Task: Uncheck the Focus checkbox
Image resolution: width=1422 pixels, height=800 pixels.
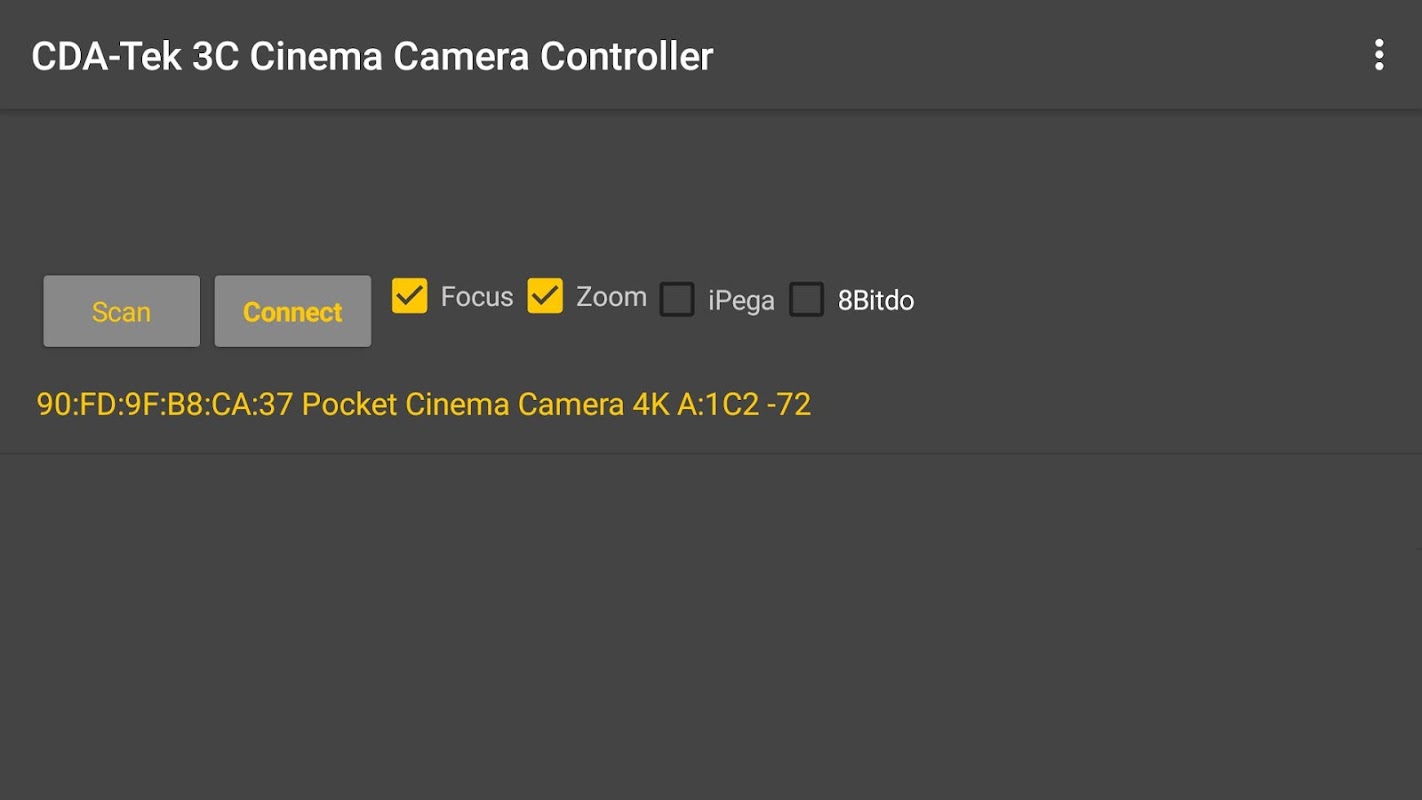Action: pos(410,296)
